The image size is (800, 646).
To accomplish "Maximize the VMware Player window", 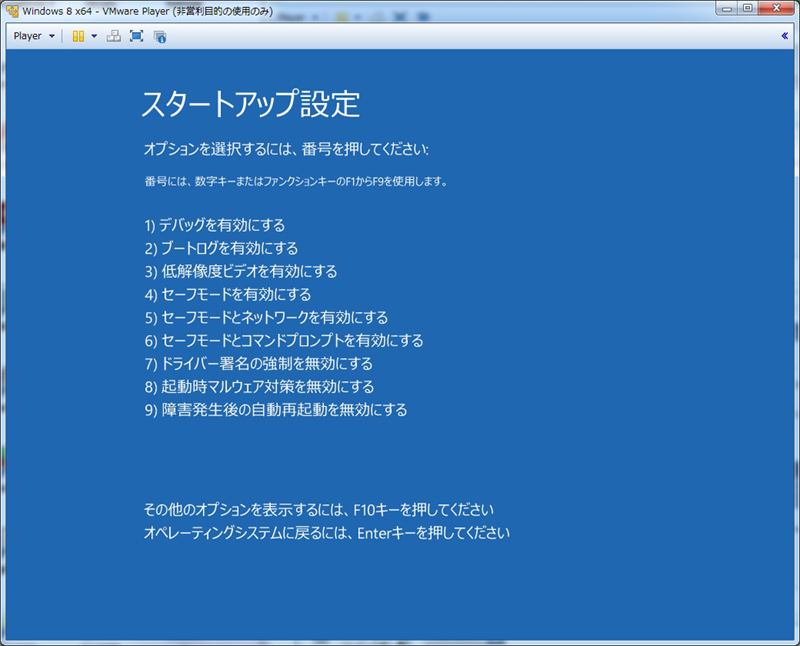I will 747,8.
